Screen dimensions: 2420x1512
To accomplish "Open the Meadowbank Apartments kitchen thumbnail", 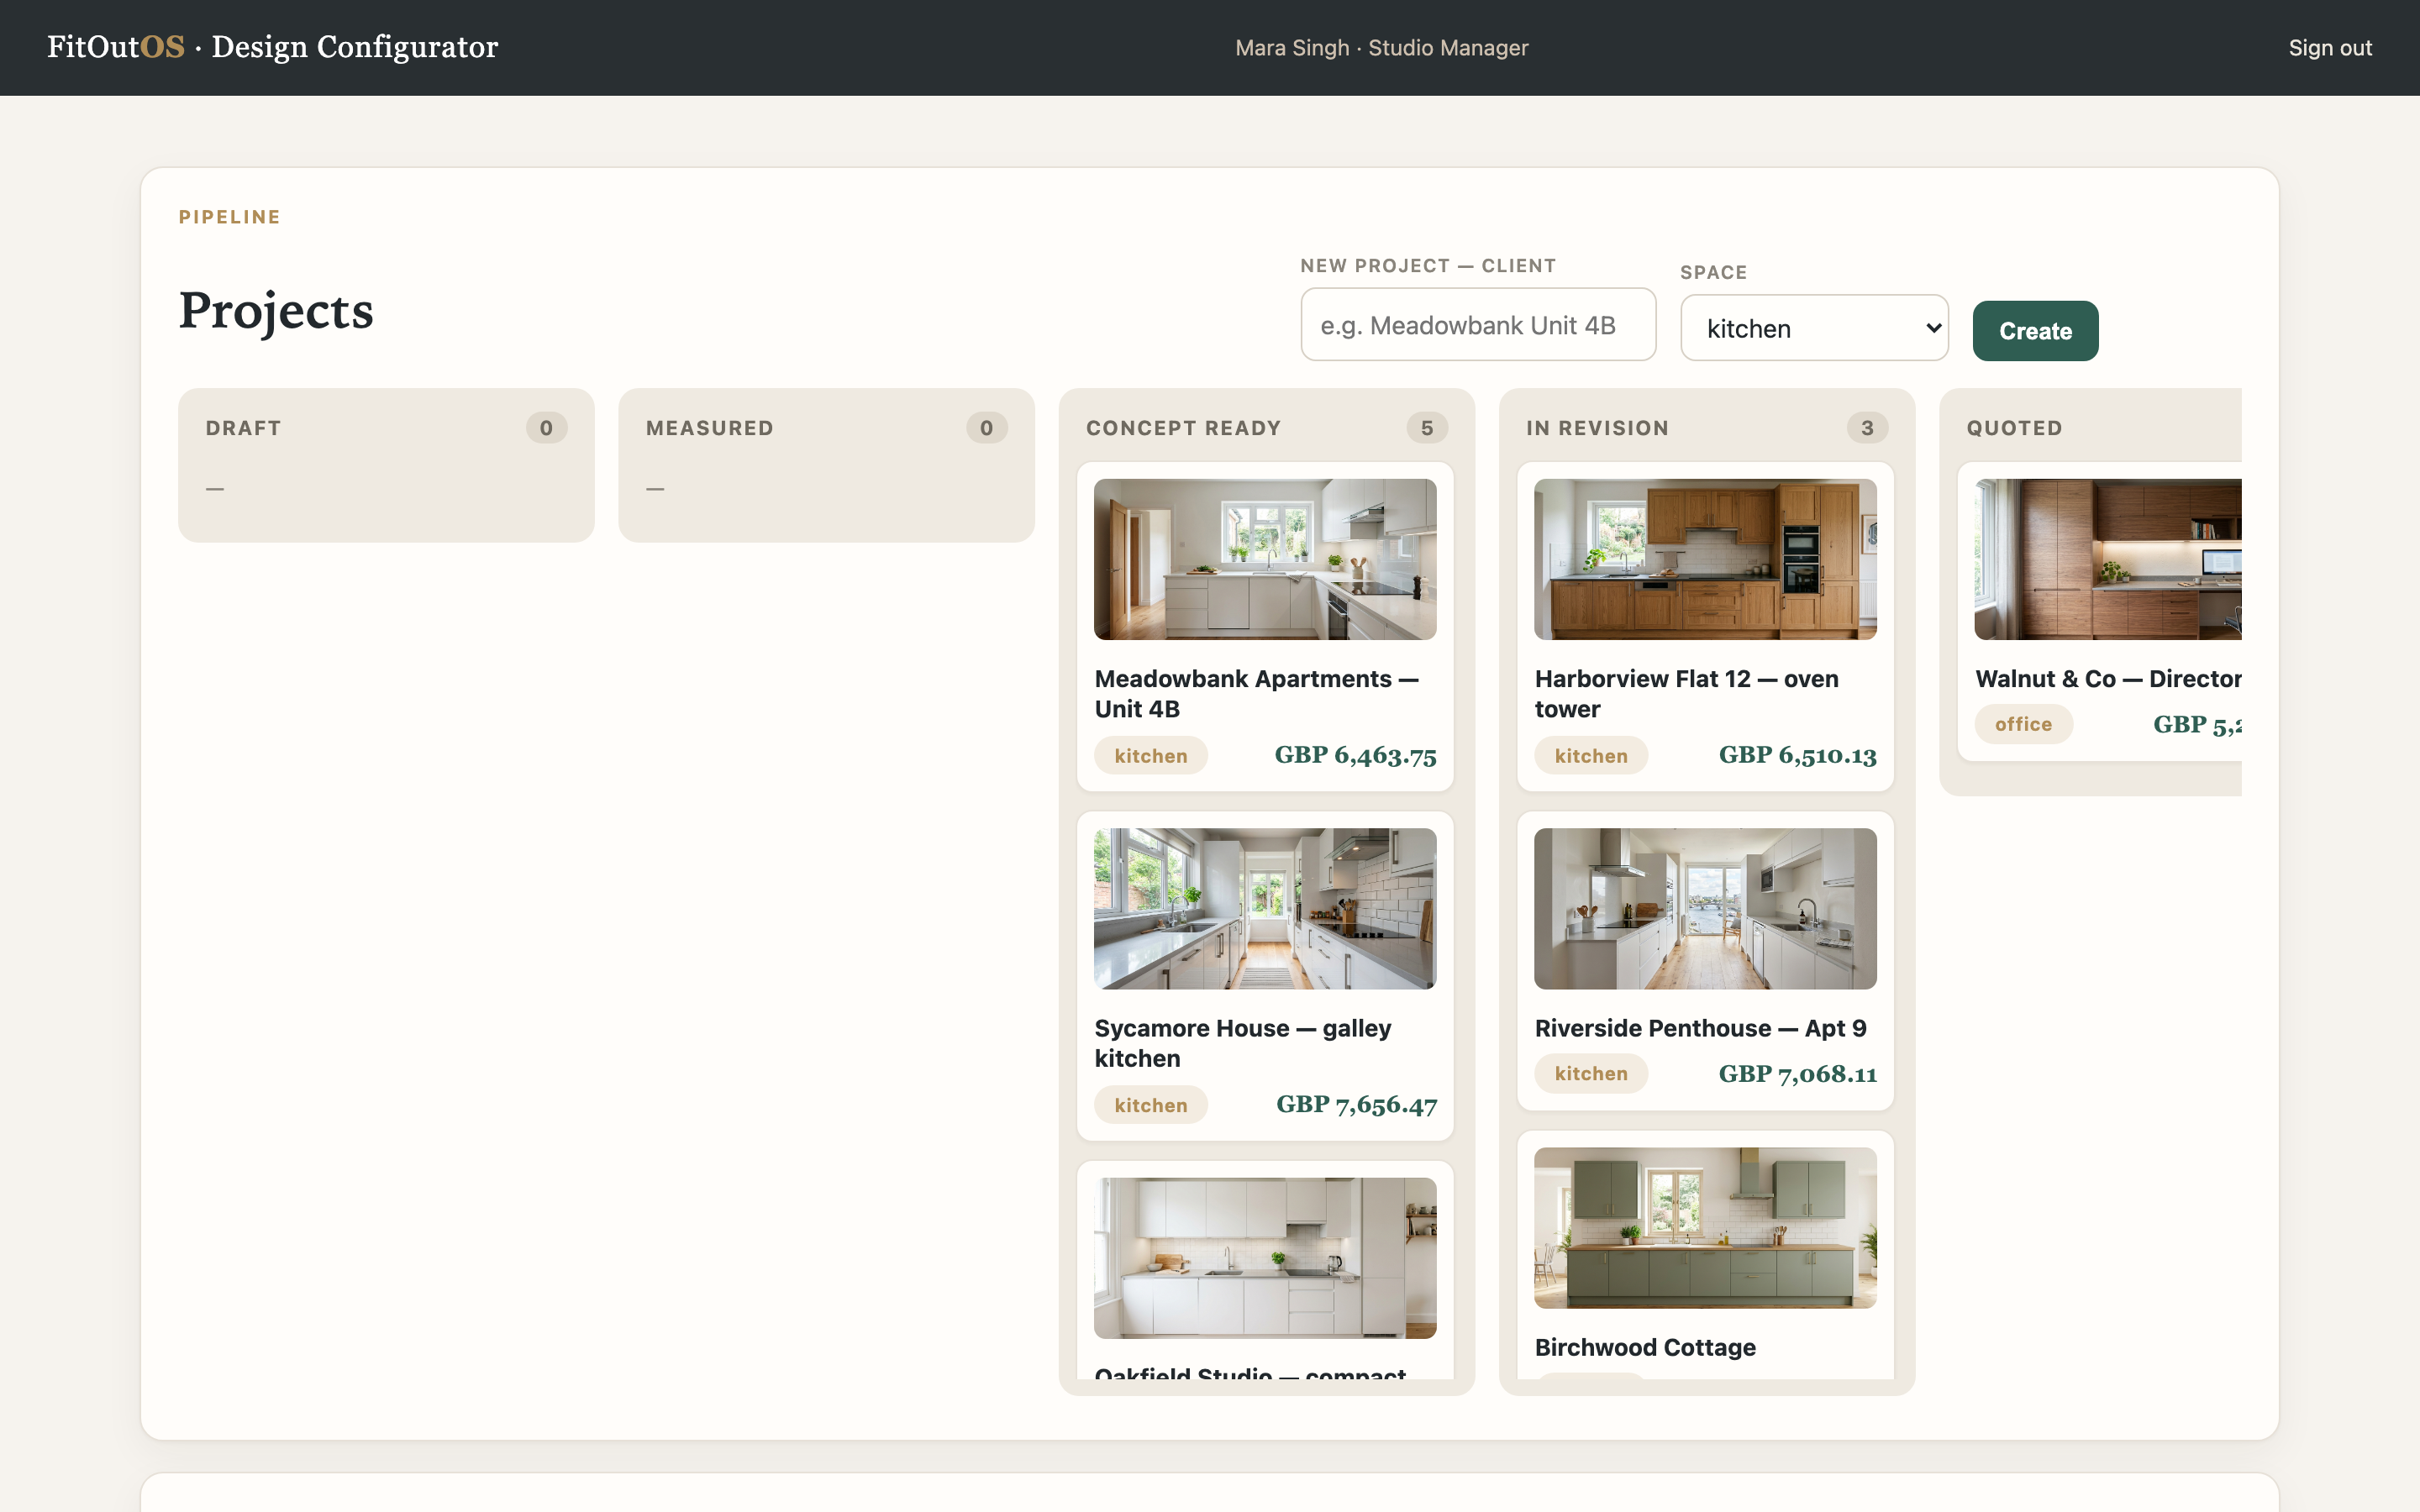I will (x=1264, y=559).
